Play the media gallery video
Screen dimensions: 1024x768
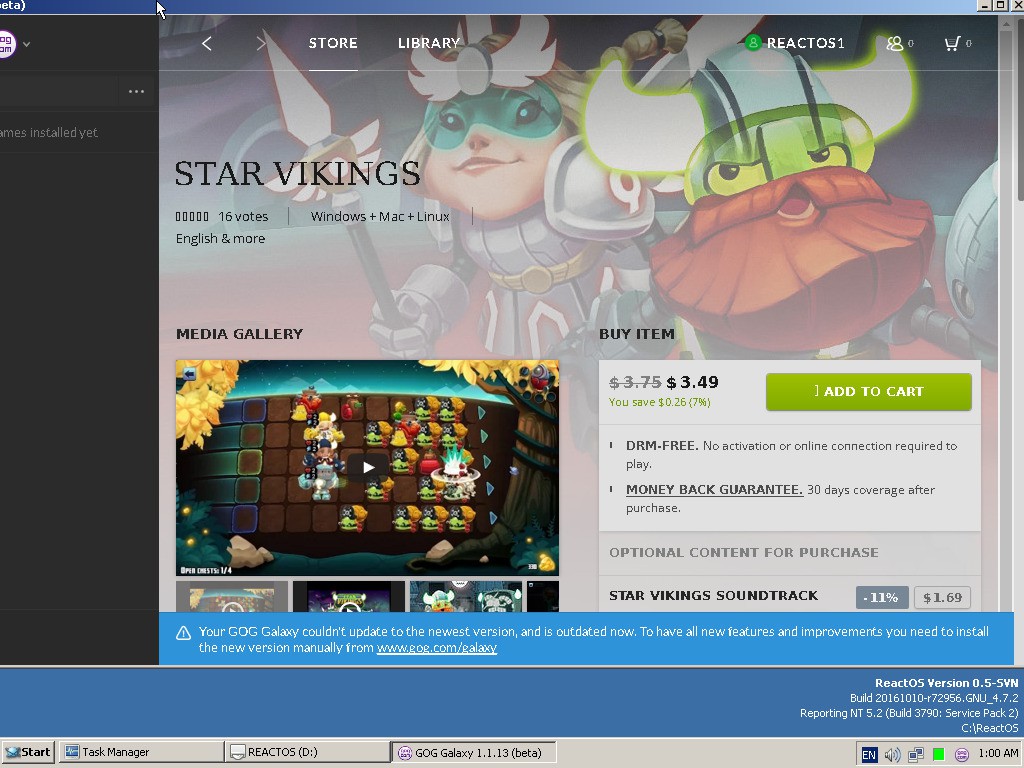click(368, 467)
